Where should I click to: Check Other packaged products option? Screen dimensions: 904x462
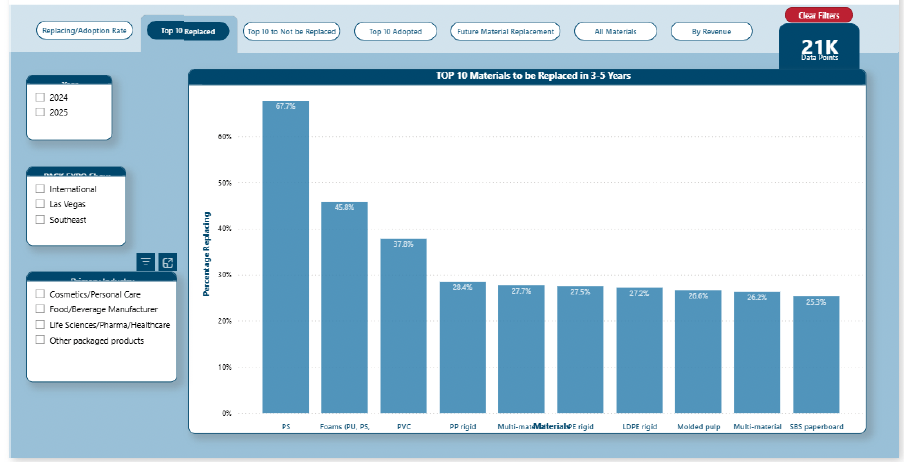click(x=40, y=340)
